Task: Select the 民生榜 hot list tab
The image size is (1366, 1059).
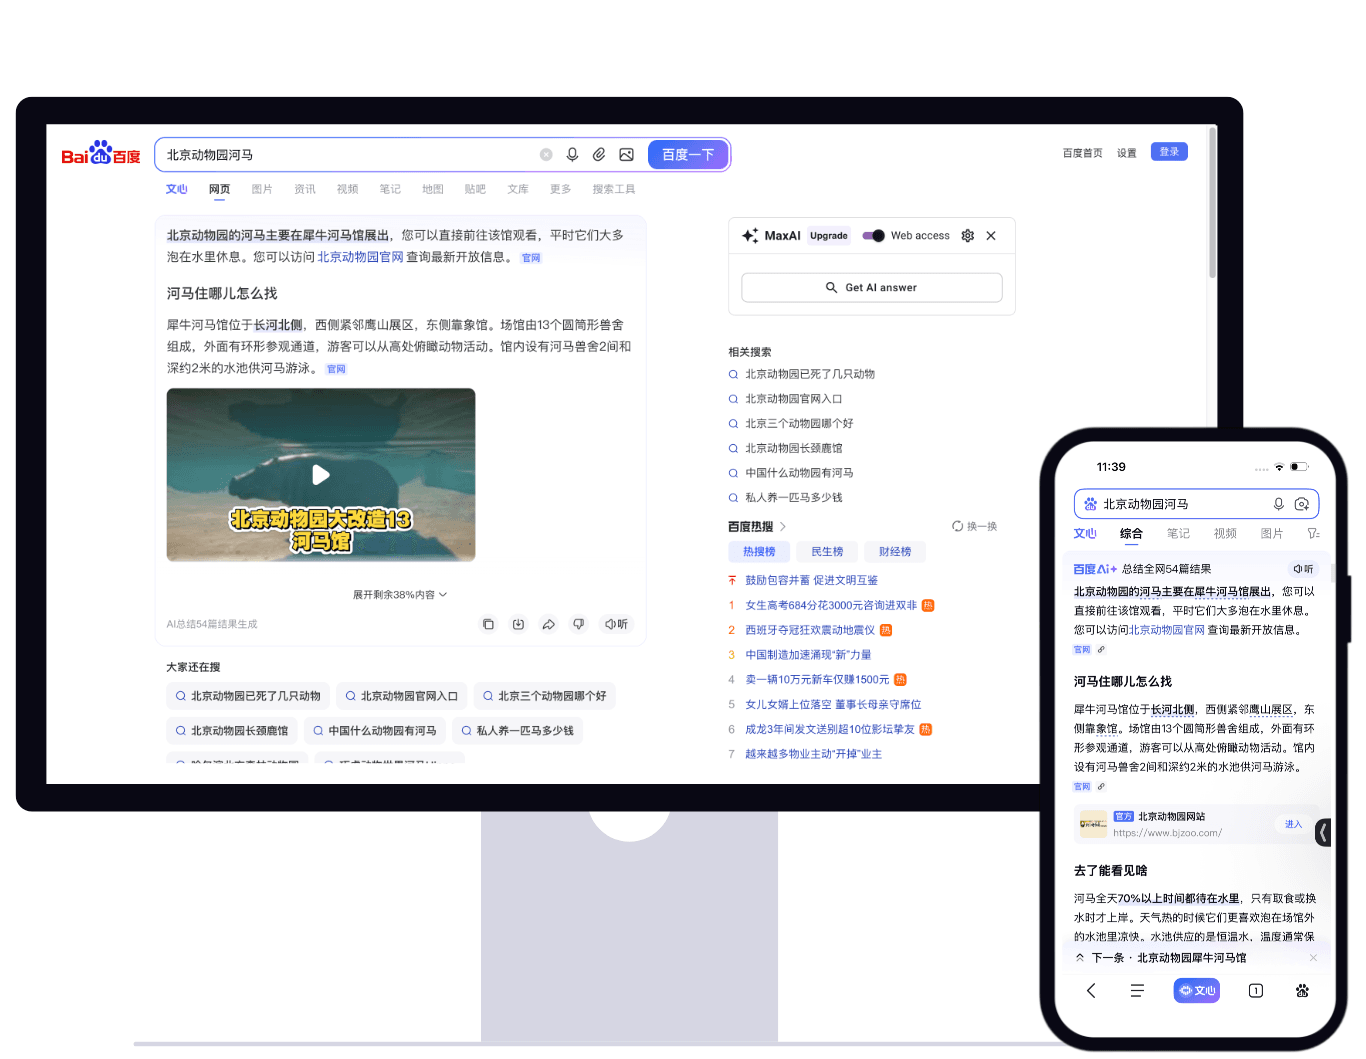Action: [x=827, y=552]
